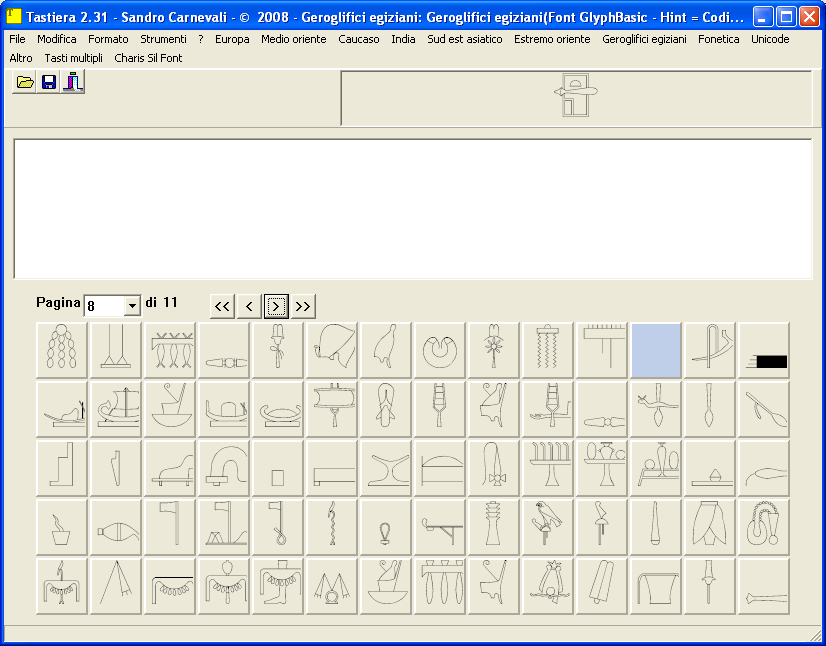
Task: Insert the T-shaped comb rake hieroglyph
Action: coord(602,350)
